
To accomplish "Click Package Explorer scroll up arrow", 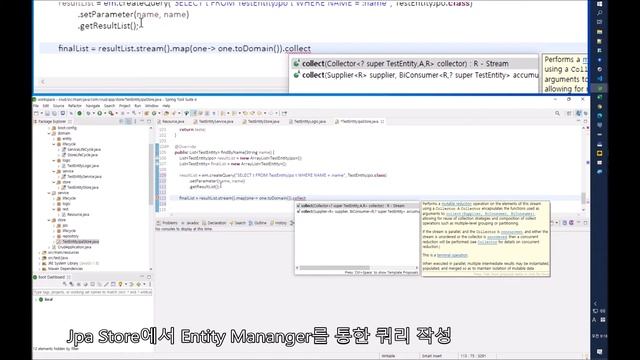I will [x=151, y=128].
